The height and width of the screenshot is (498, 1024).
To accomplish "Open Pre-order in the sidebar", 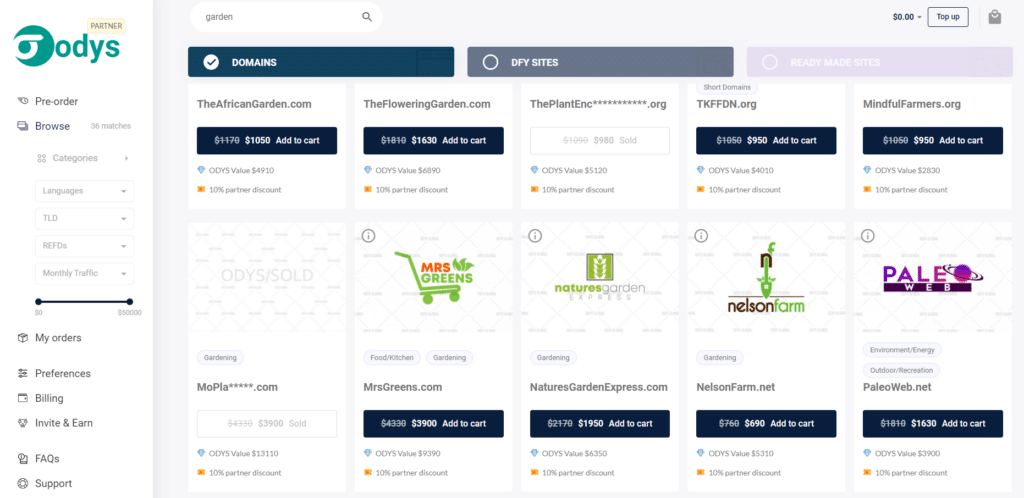I will point(56,101).
